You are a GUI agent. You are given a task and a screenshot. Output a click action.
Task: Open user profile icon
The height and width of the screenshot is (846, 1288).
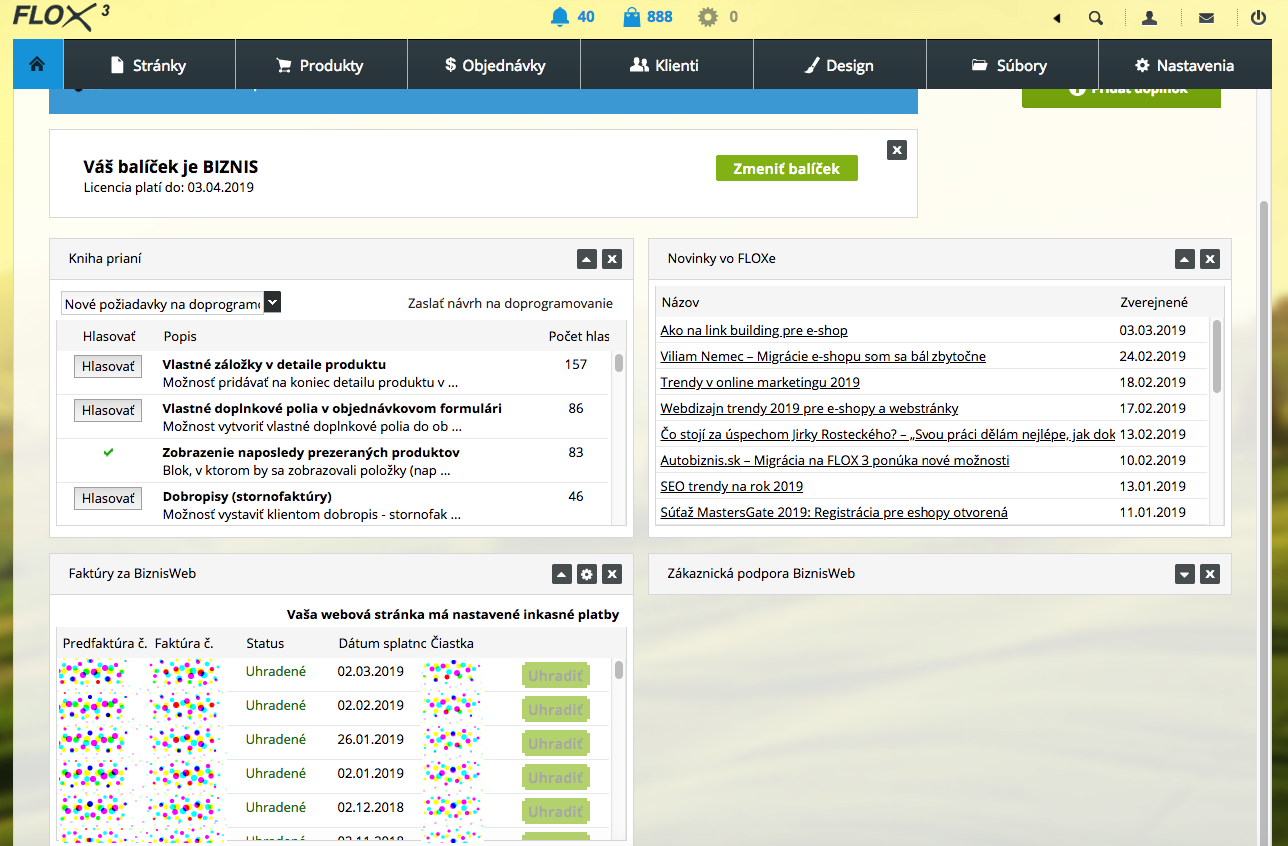pyautogui.click(x=1150, y=18)
